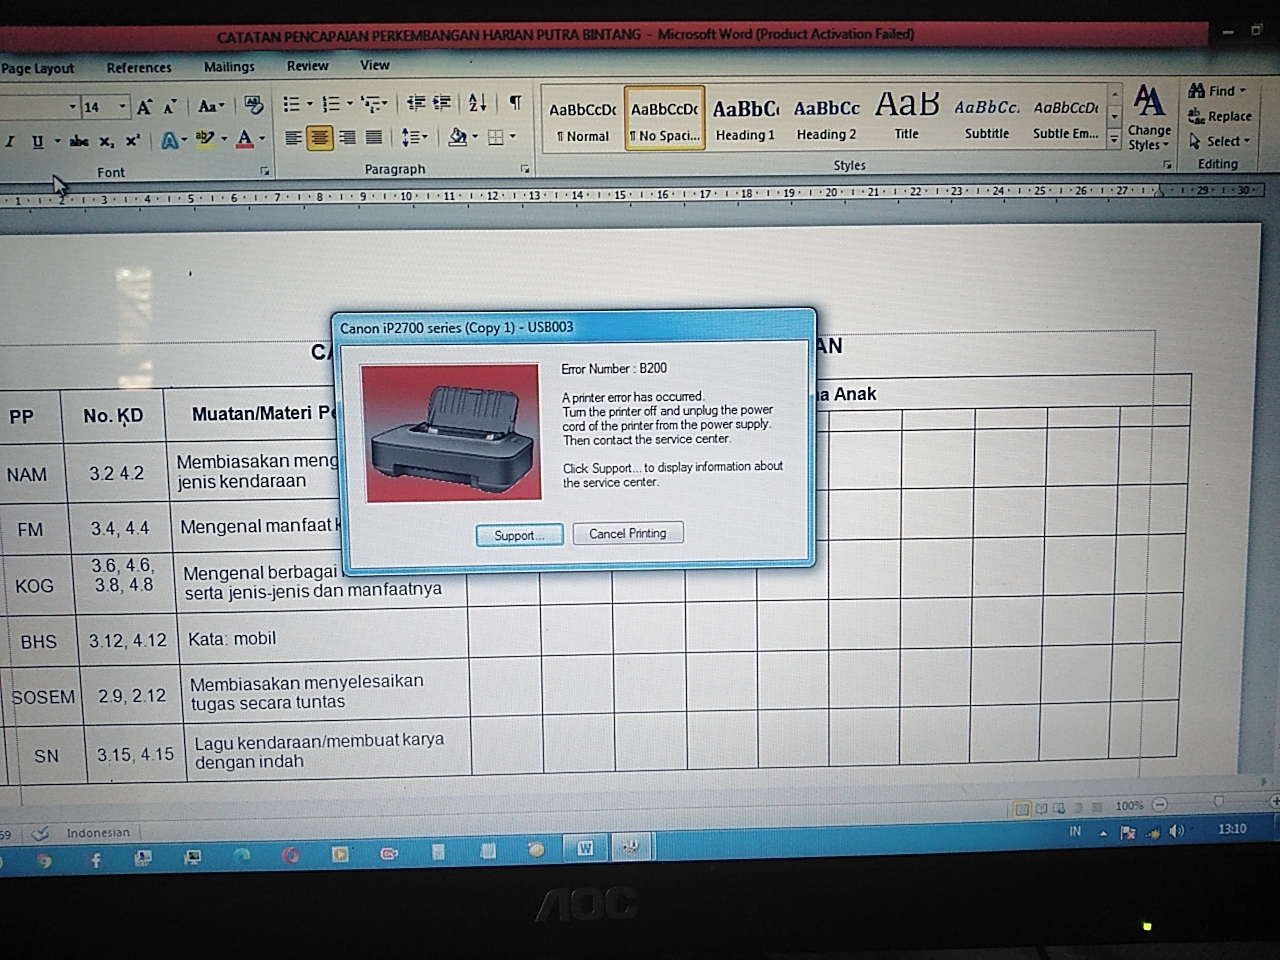The image size is (1280, 960).
Task: Align text to the left
Action: coord(293,138)
